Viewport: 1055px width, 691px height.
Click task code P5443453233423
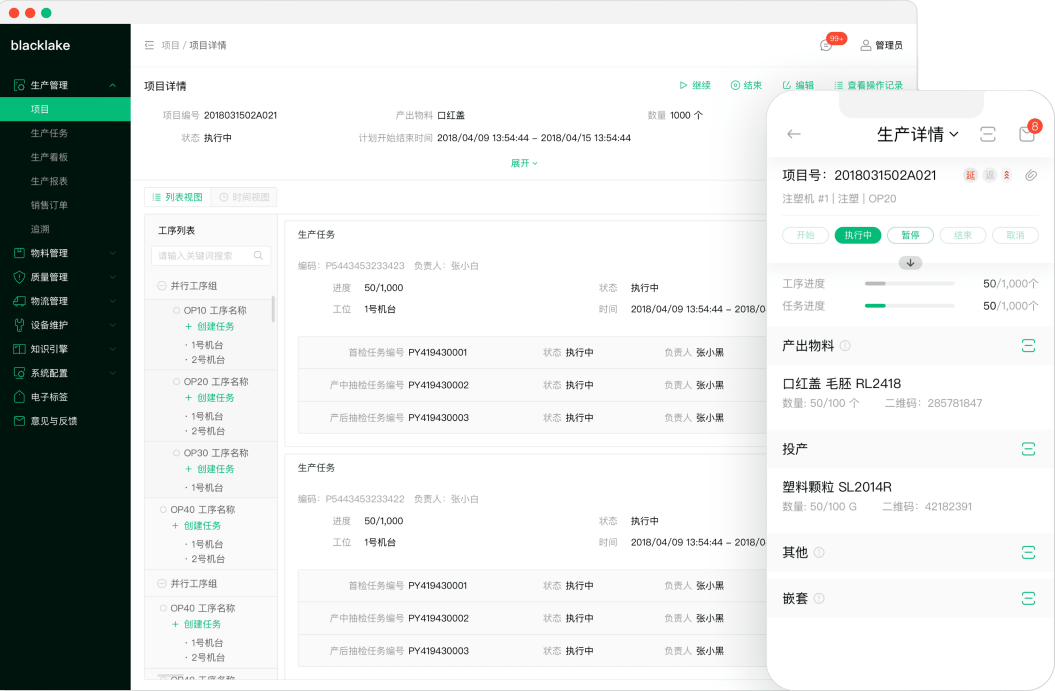pos(365,266)
